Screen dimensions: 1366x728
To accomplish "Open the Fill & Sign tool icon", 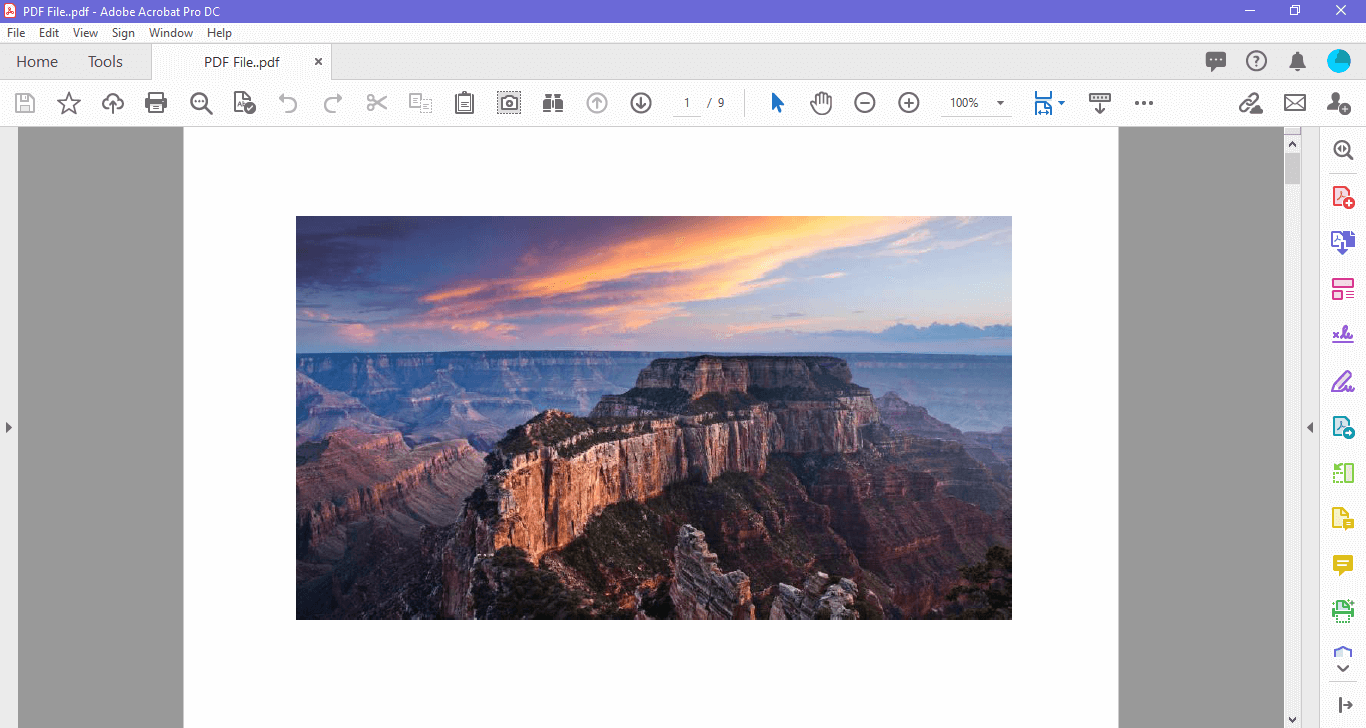I will tap(1343, 381).
